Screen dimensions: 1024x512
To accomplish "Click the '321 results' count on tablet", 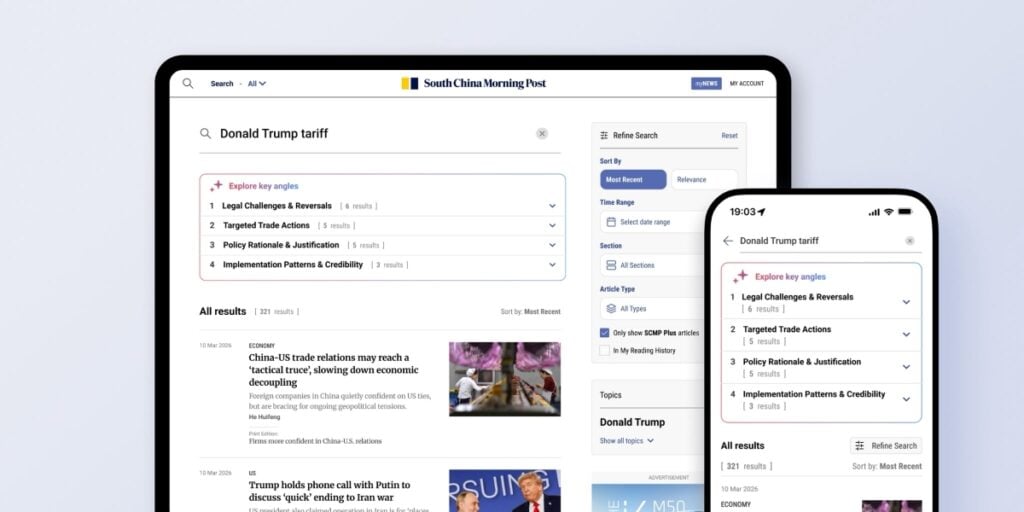I will pyautogui.click(x=277, y=312).
